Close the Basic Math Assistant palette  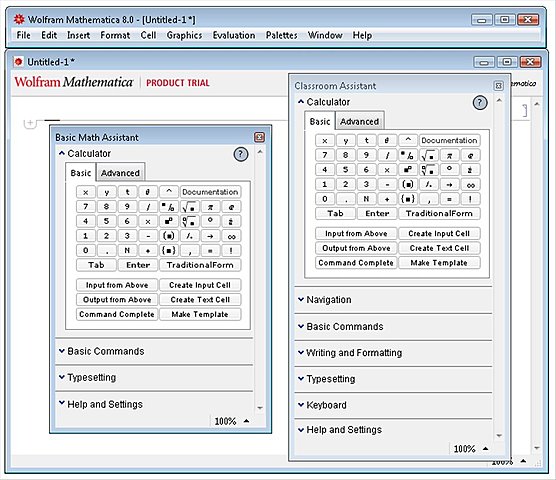[x=259, y=137]
